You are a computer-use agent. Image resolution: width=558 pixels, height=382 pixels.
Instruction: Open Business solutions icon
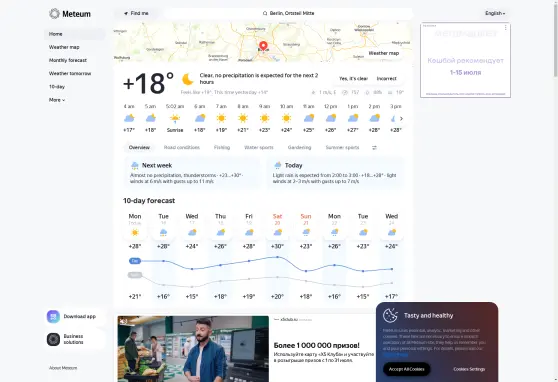point(53,339)
